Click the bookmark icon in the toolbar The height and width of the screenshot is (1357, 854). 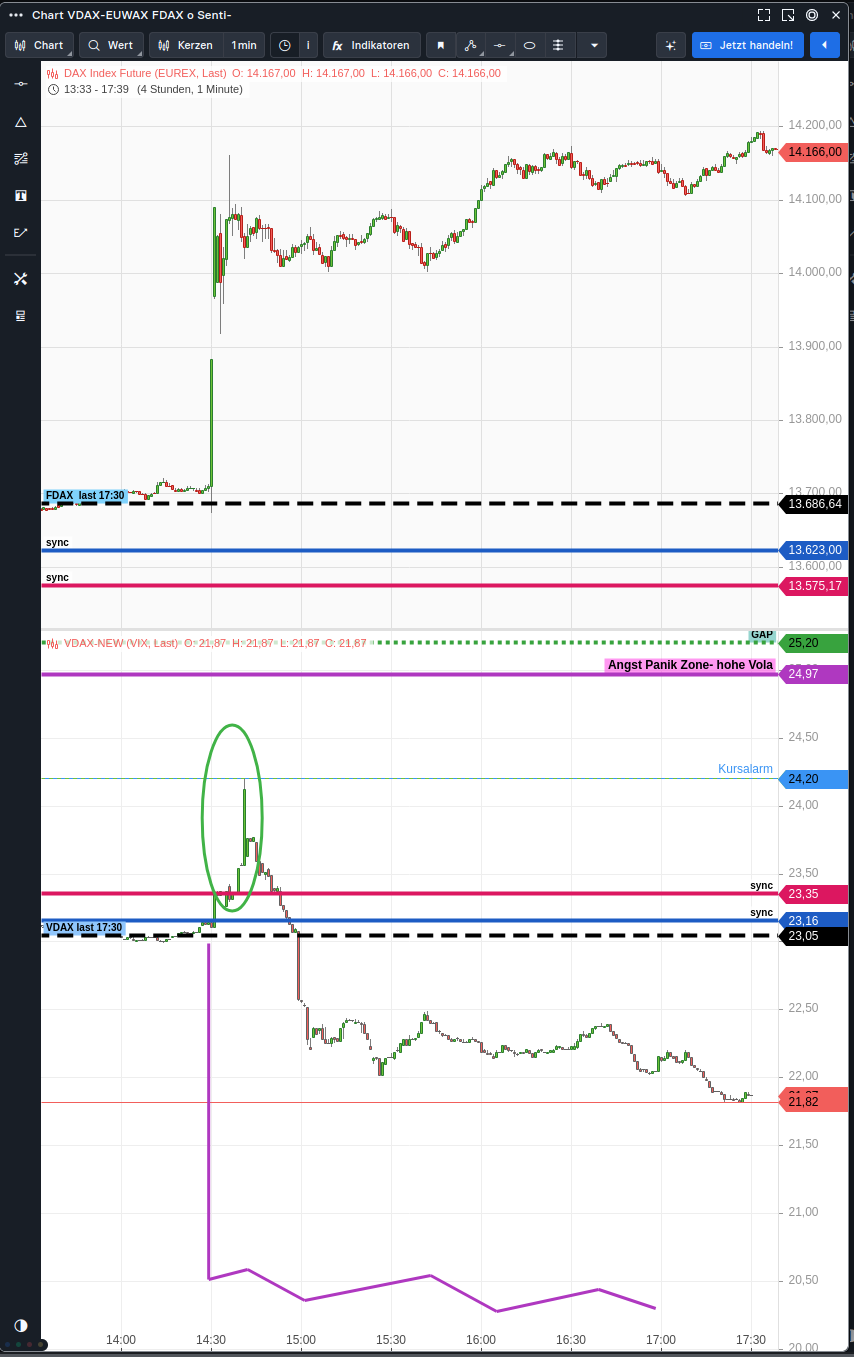click(x=440, y=45)
